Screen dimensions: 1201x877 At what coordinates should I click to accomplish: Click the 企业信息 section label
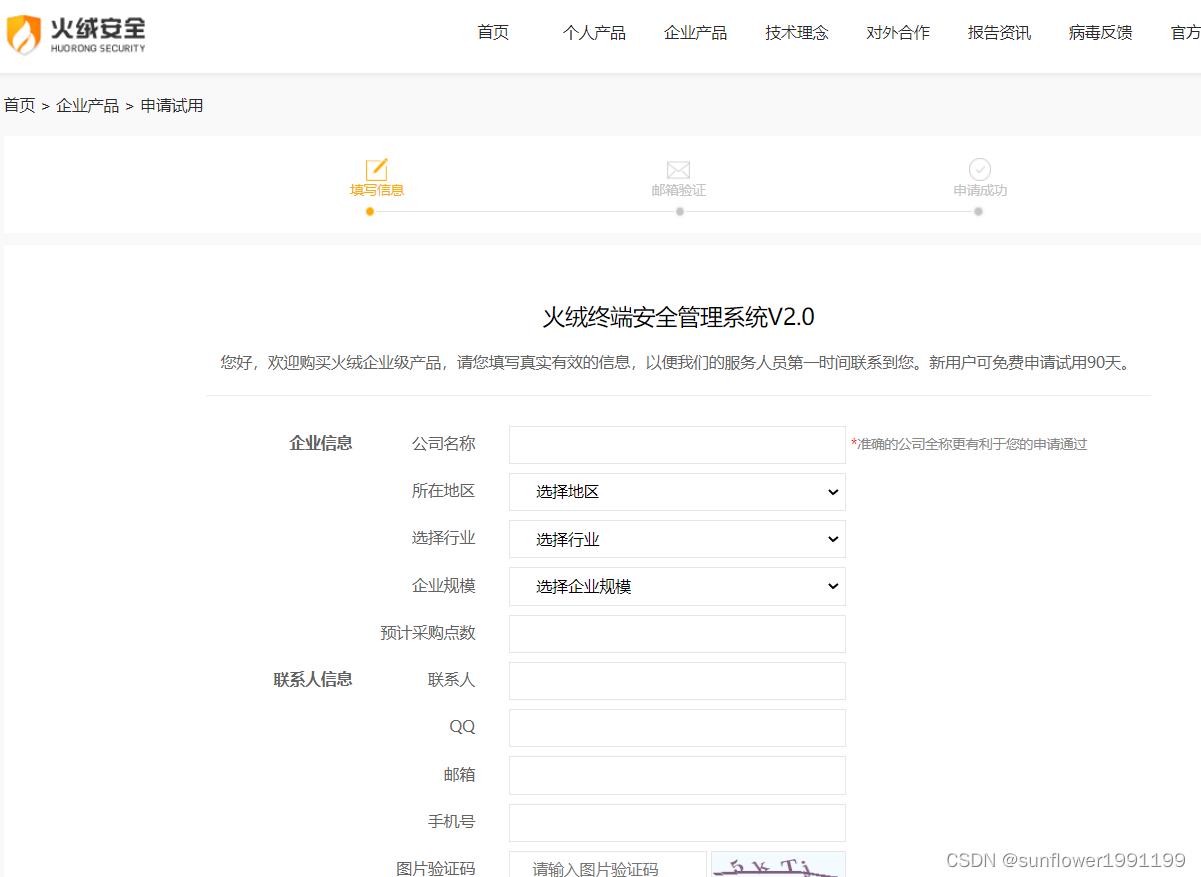click(321, 443)
